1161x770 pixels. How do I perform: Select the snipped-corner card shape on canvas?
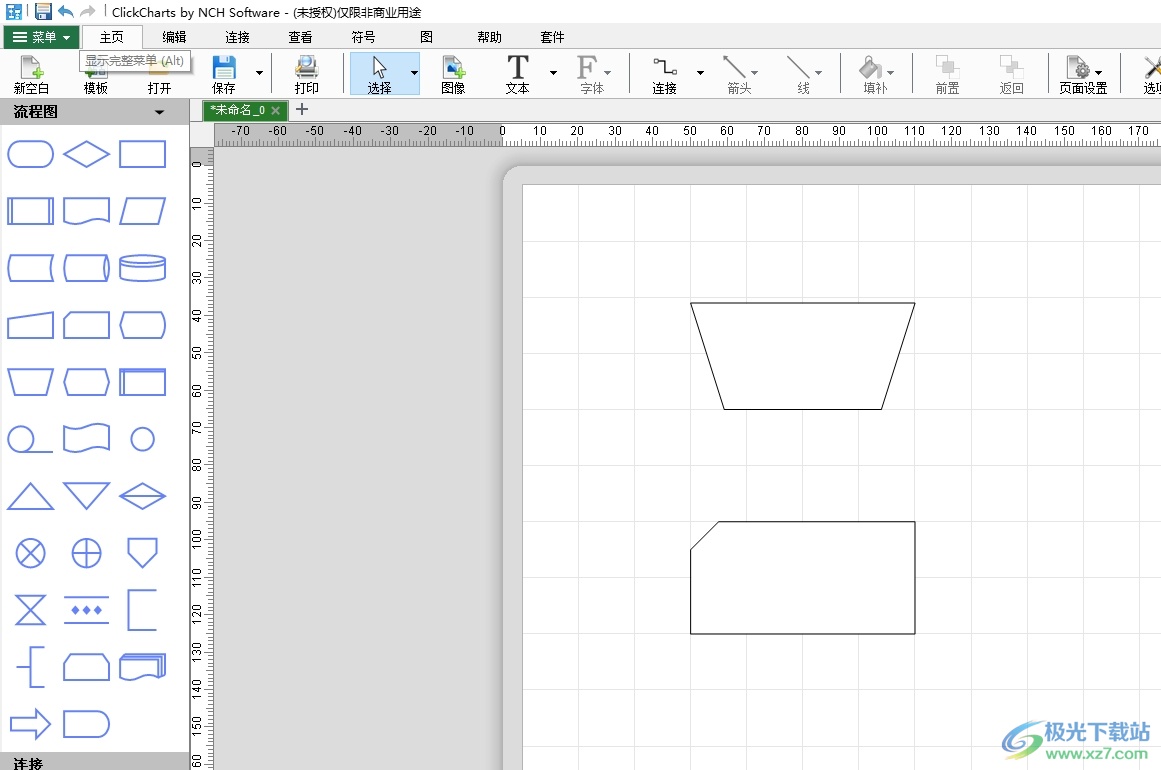803,578
